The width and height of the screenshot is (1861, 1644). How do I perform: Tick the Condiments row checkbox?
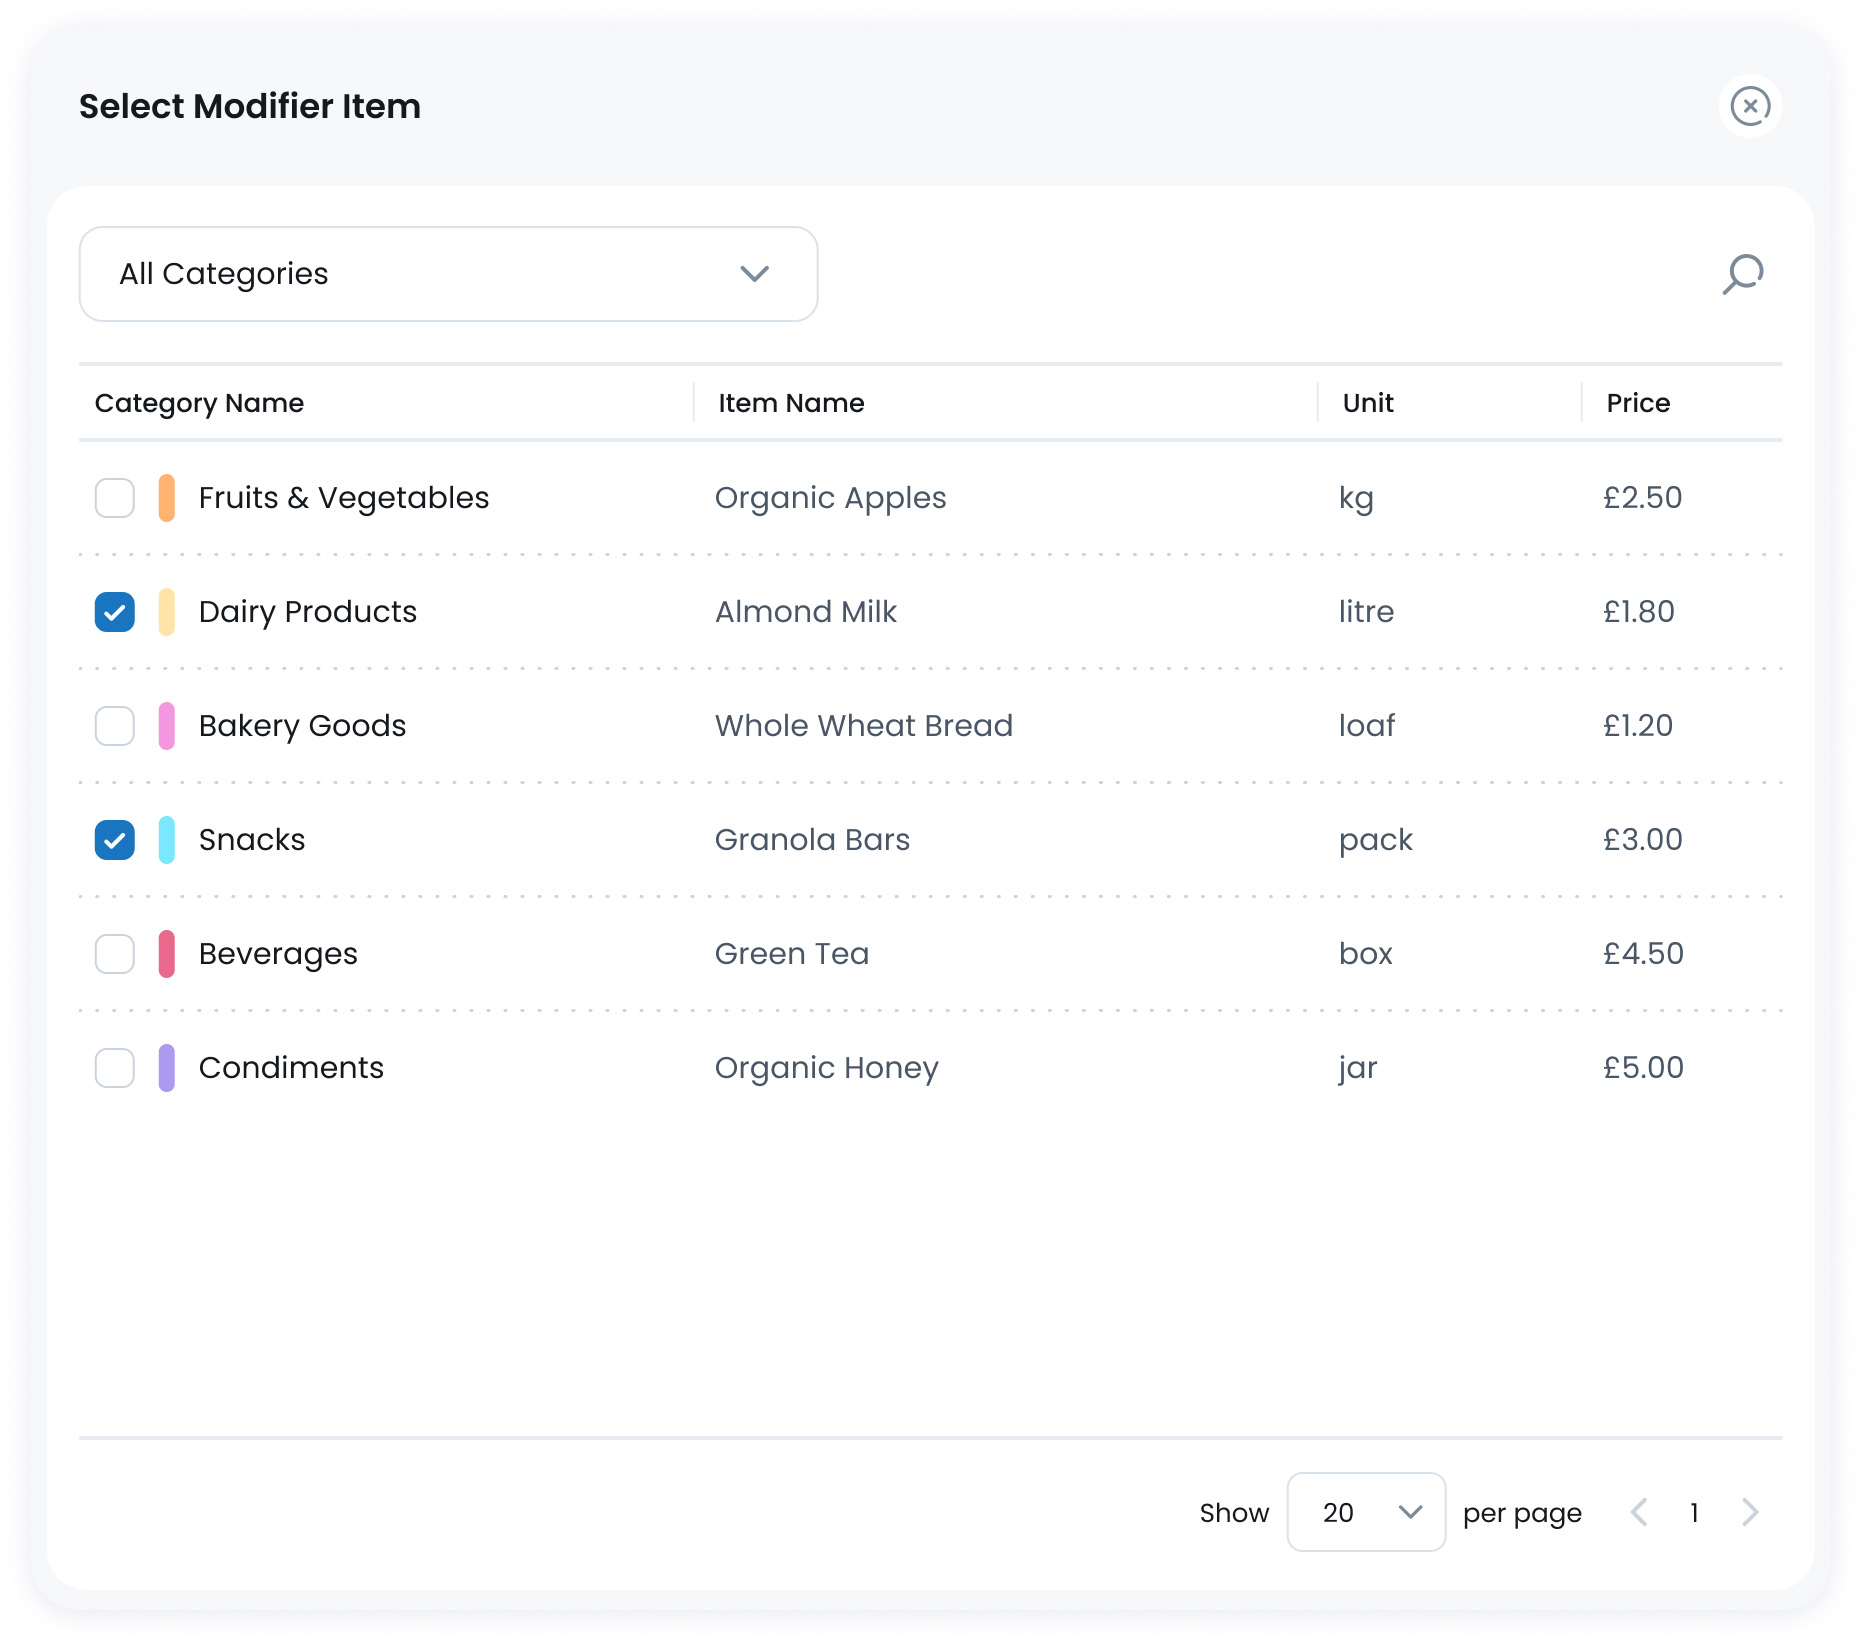[x=115, y=1068]
